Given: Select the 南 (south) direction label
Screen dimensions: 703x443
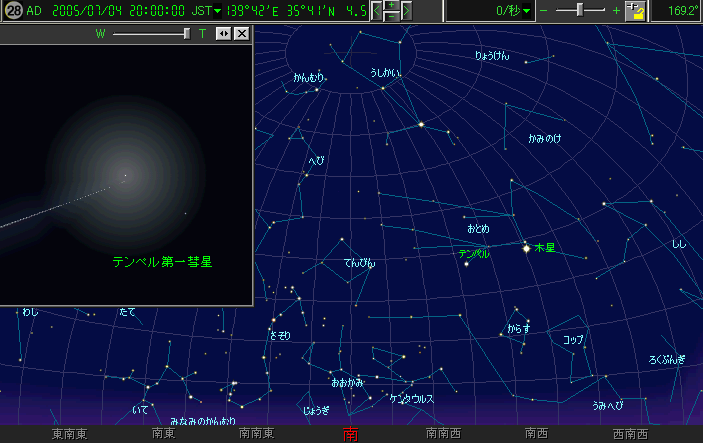Looking at the screenshot, I should [350, 434].
